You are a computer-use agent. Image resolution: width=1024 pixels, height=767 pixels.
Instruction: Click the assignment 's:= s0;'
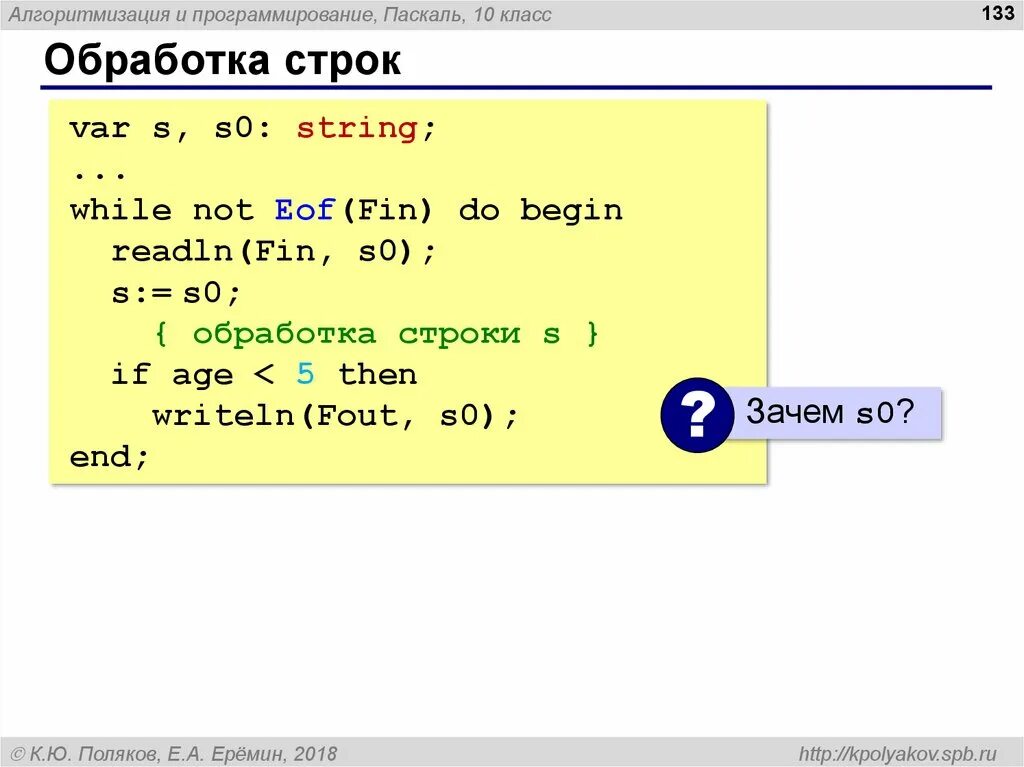pos(176,293)
